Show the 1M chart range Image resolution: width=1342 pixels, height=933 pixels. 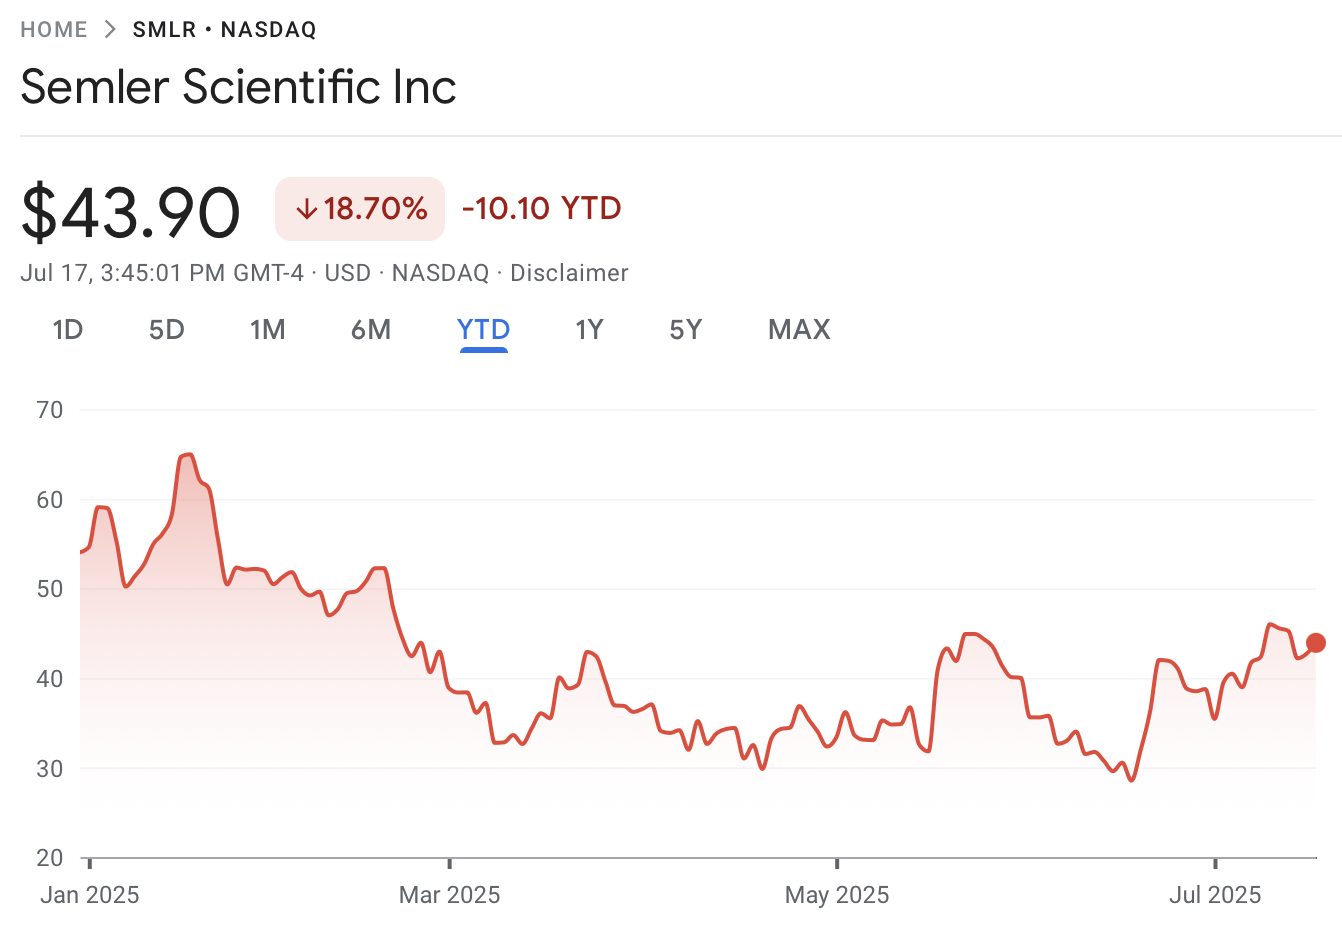tap(268, 330)
